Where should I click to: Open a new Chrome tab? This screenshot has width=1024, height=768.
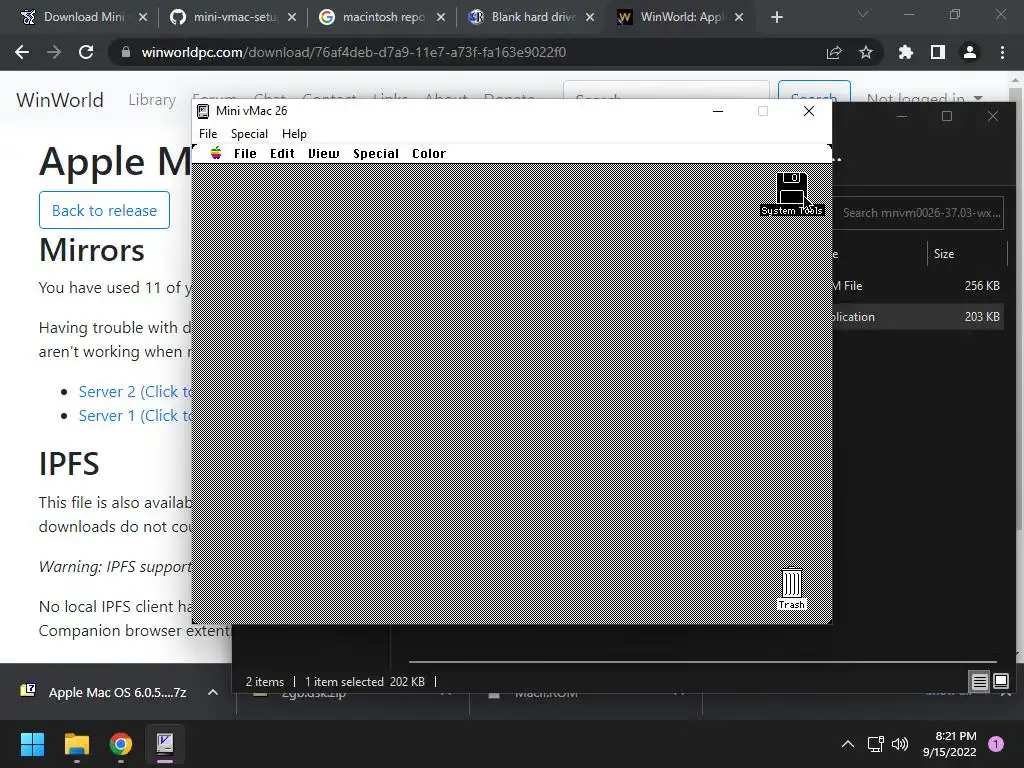(x=776, y=17)
